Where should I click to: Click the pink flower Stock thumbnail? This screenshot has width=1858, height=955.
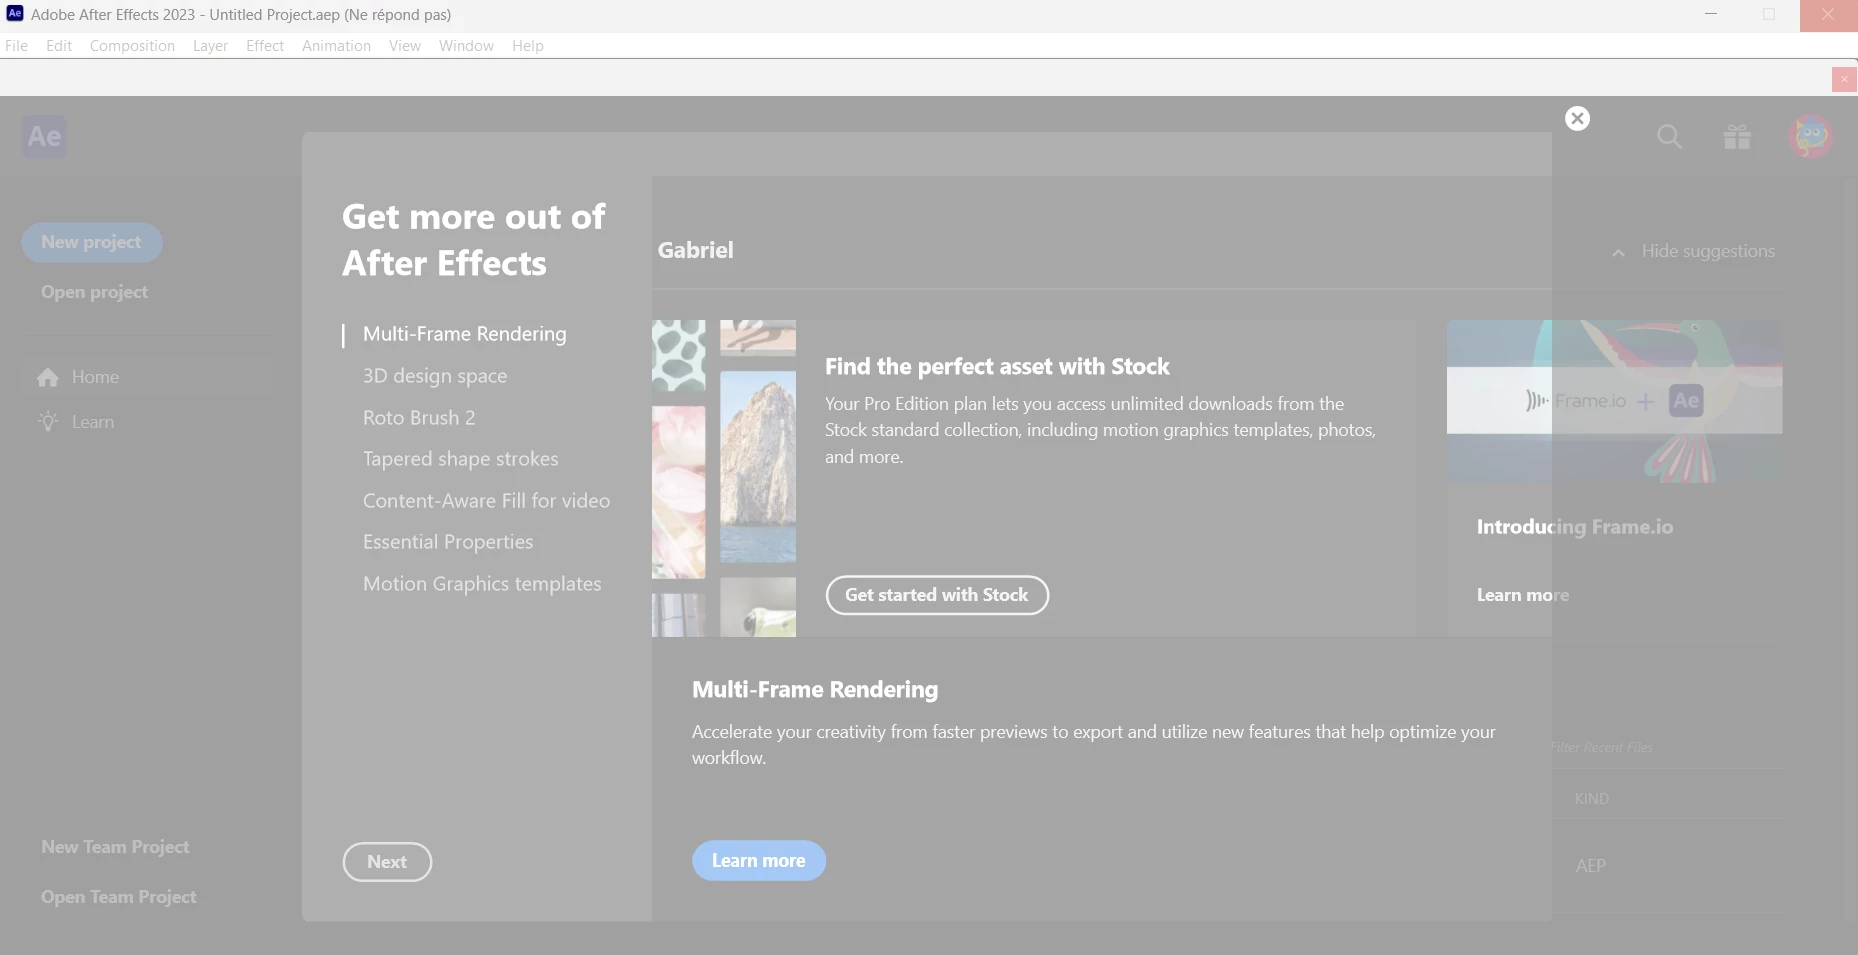(x=678, y=492)
